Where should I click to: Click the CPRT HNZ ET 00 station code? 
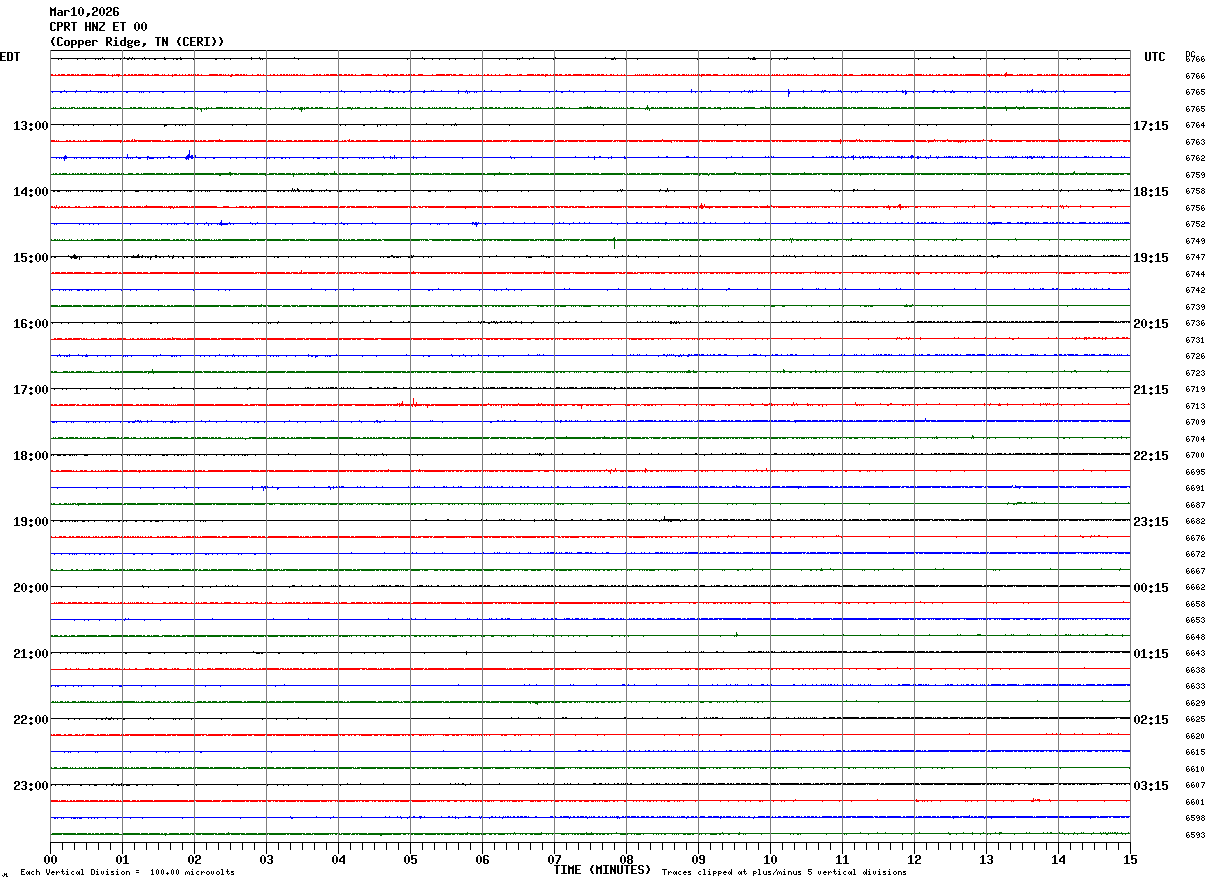(x=98, y=27)
